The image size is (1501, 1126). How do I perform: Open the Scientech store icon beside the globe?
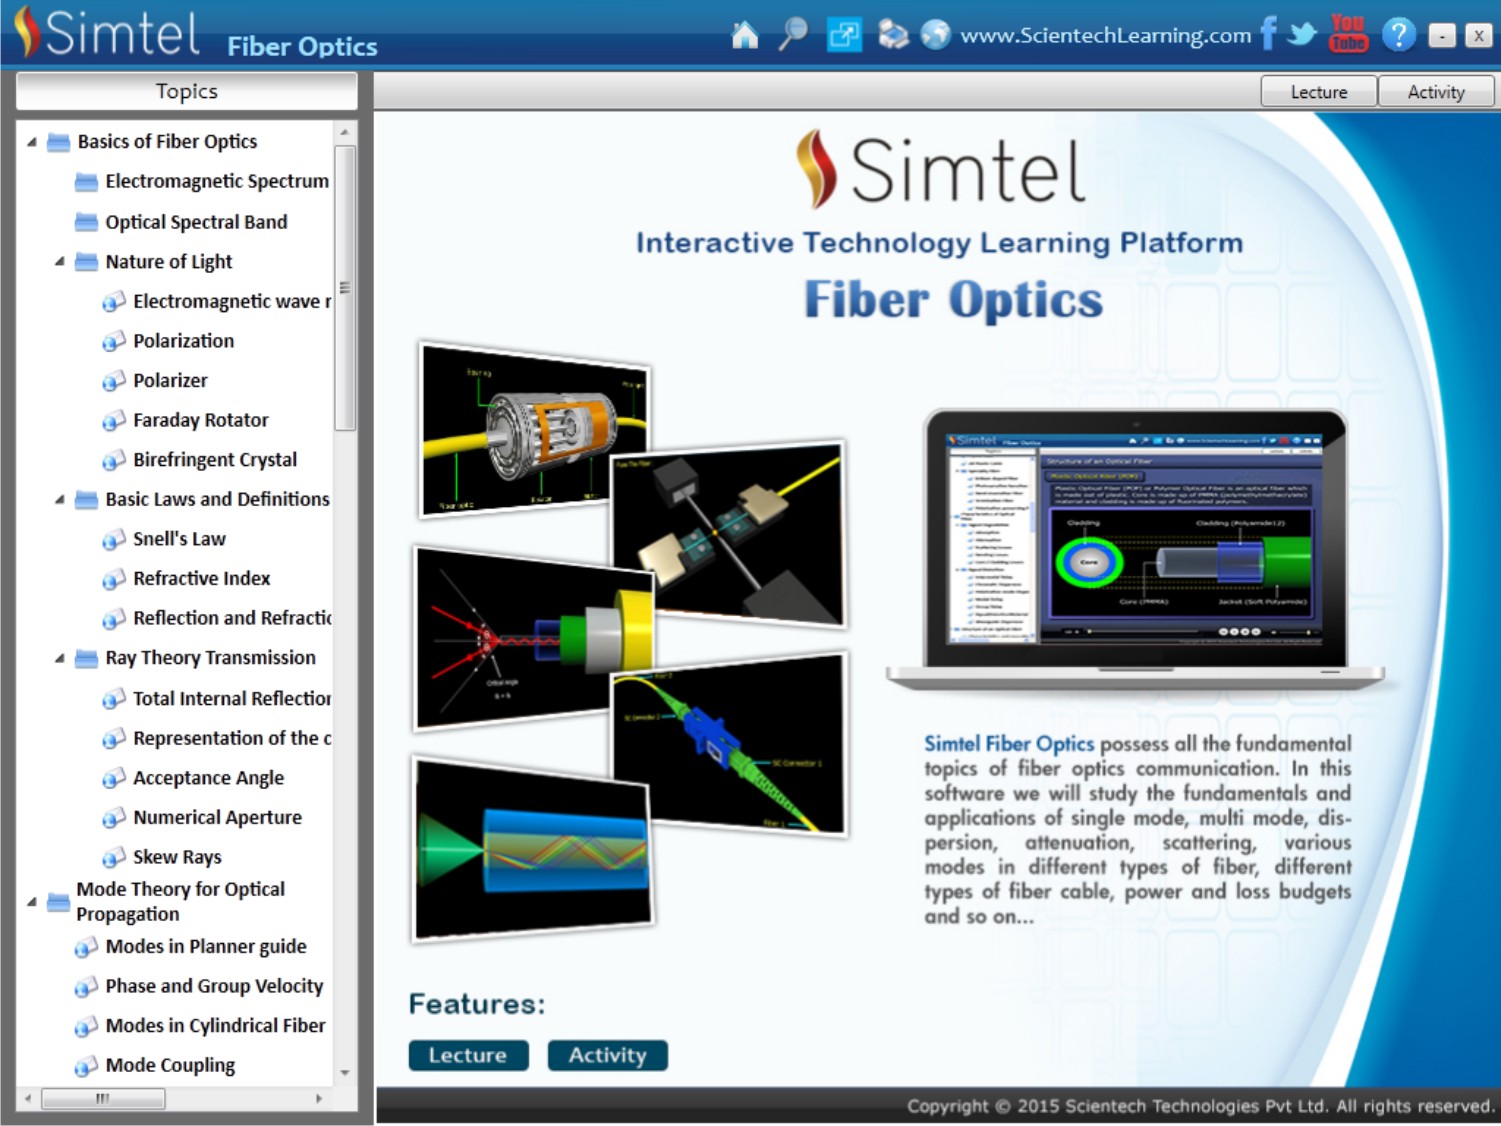coord(893,35)
